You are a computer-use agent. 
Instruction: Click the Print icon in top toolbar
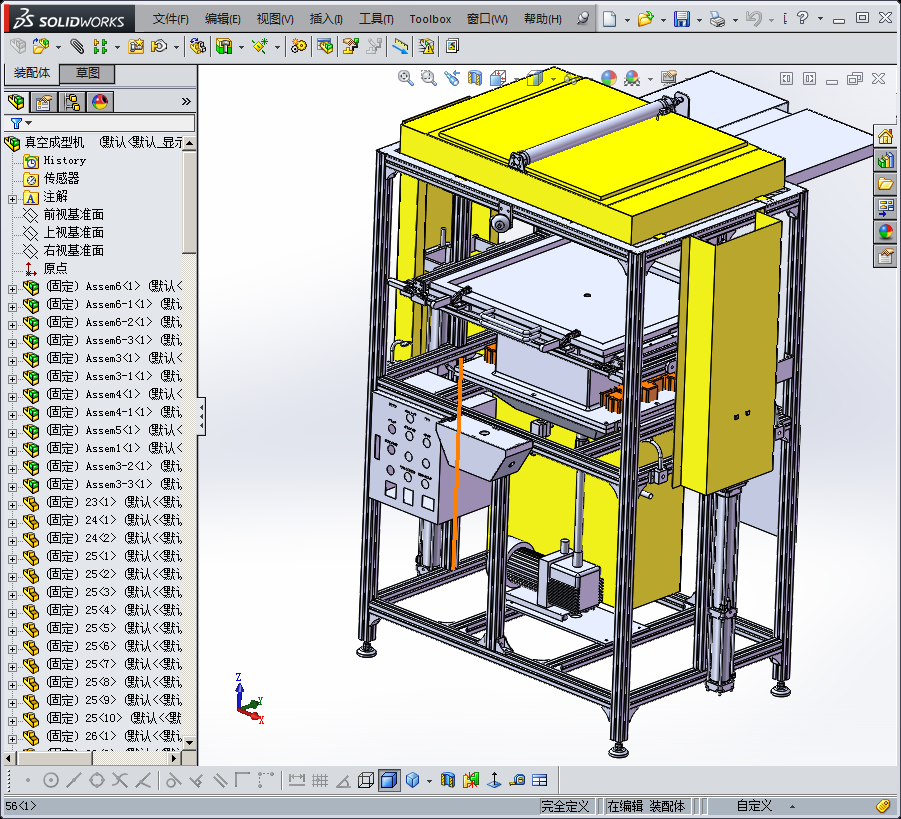pos(717,19)
